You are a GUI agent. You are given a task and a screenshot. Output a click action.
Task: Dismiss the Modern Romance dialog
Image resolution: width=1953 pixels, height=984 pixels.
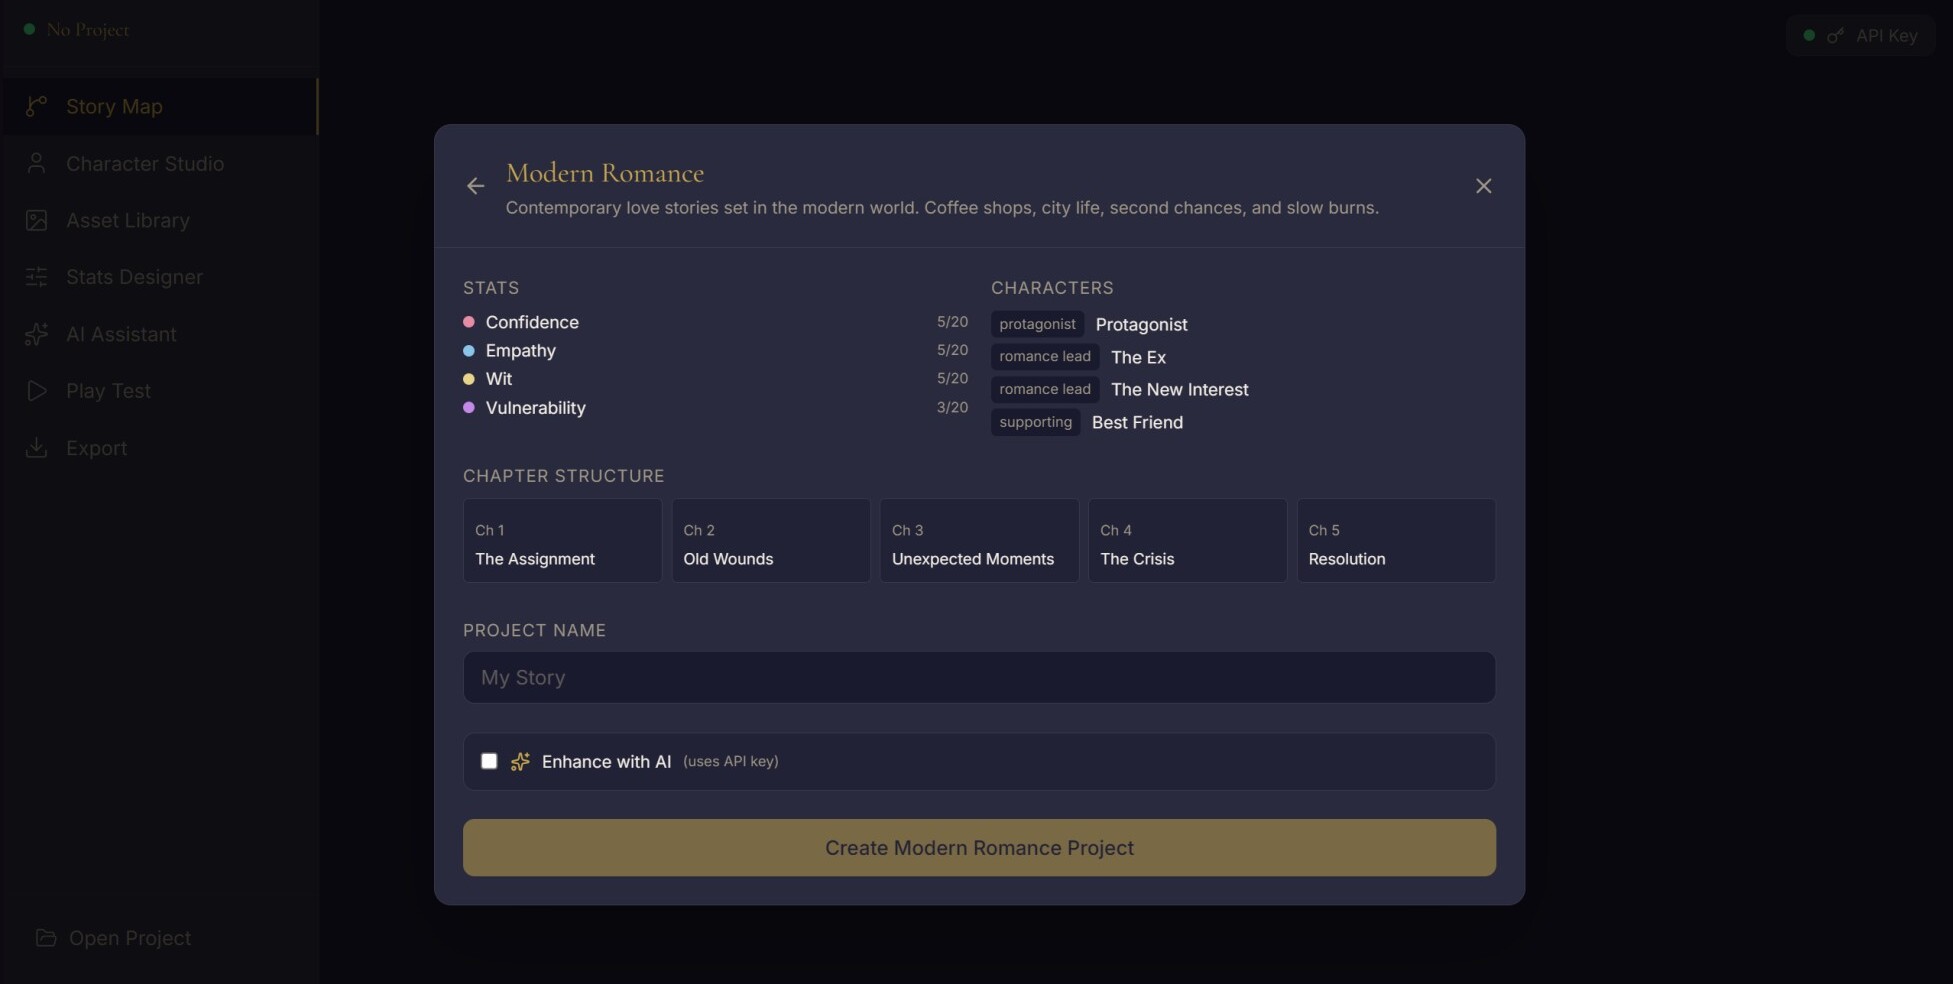(x=1483, y=186)
